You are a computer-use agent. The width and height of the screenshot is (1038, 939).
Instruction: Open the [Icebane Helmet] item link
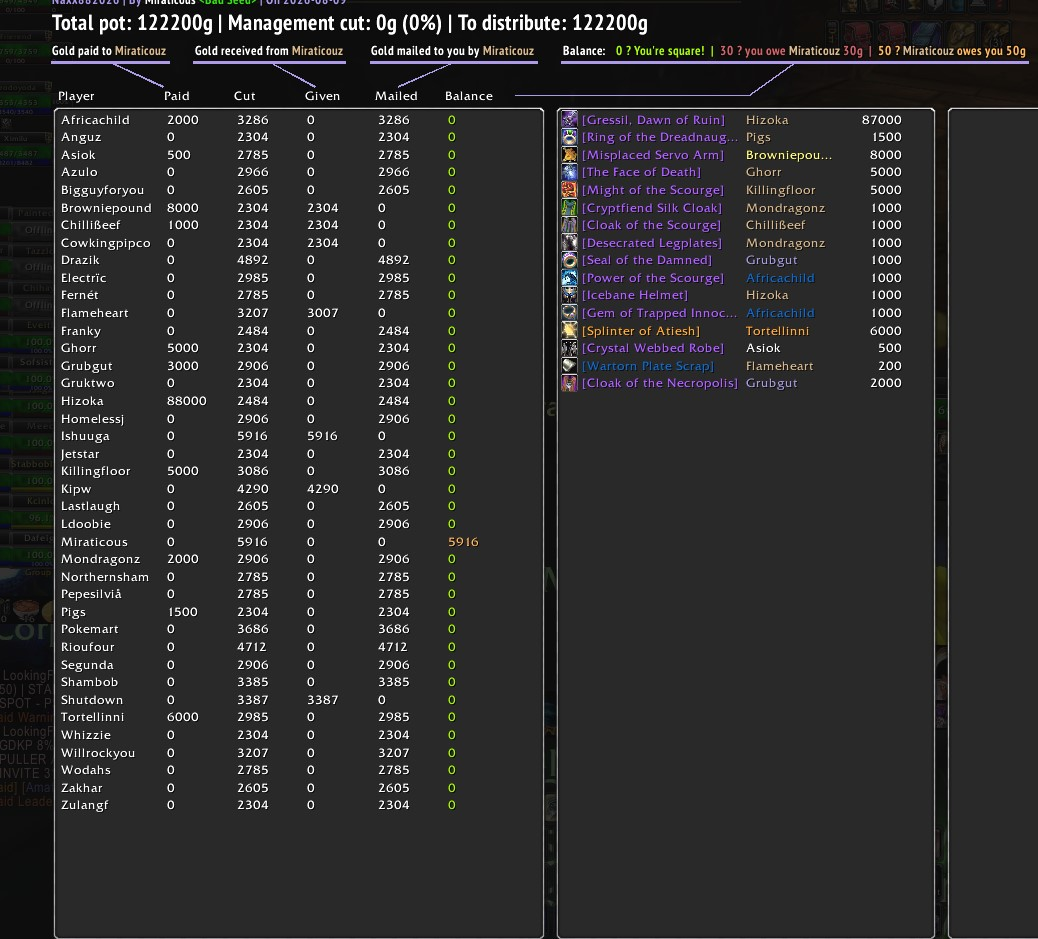tap(635, 295)
